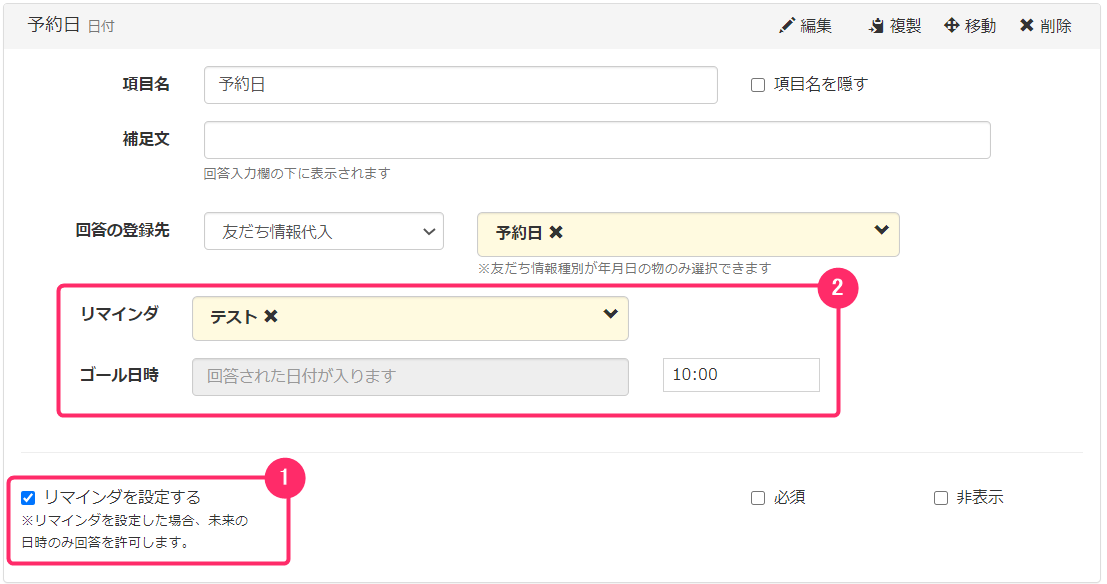
Task: Click the delete (削除) X icon
Action: 1027,25
